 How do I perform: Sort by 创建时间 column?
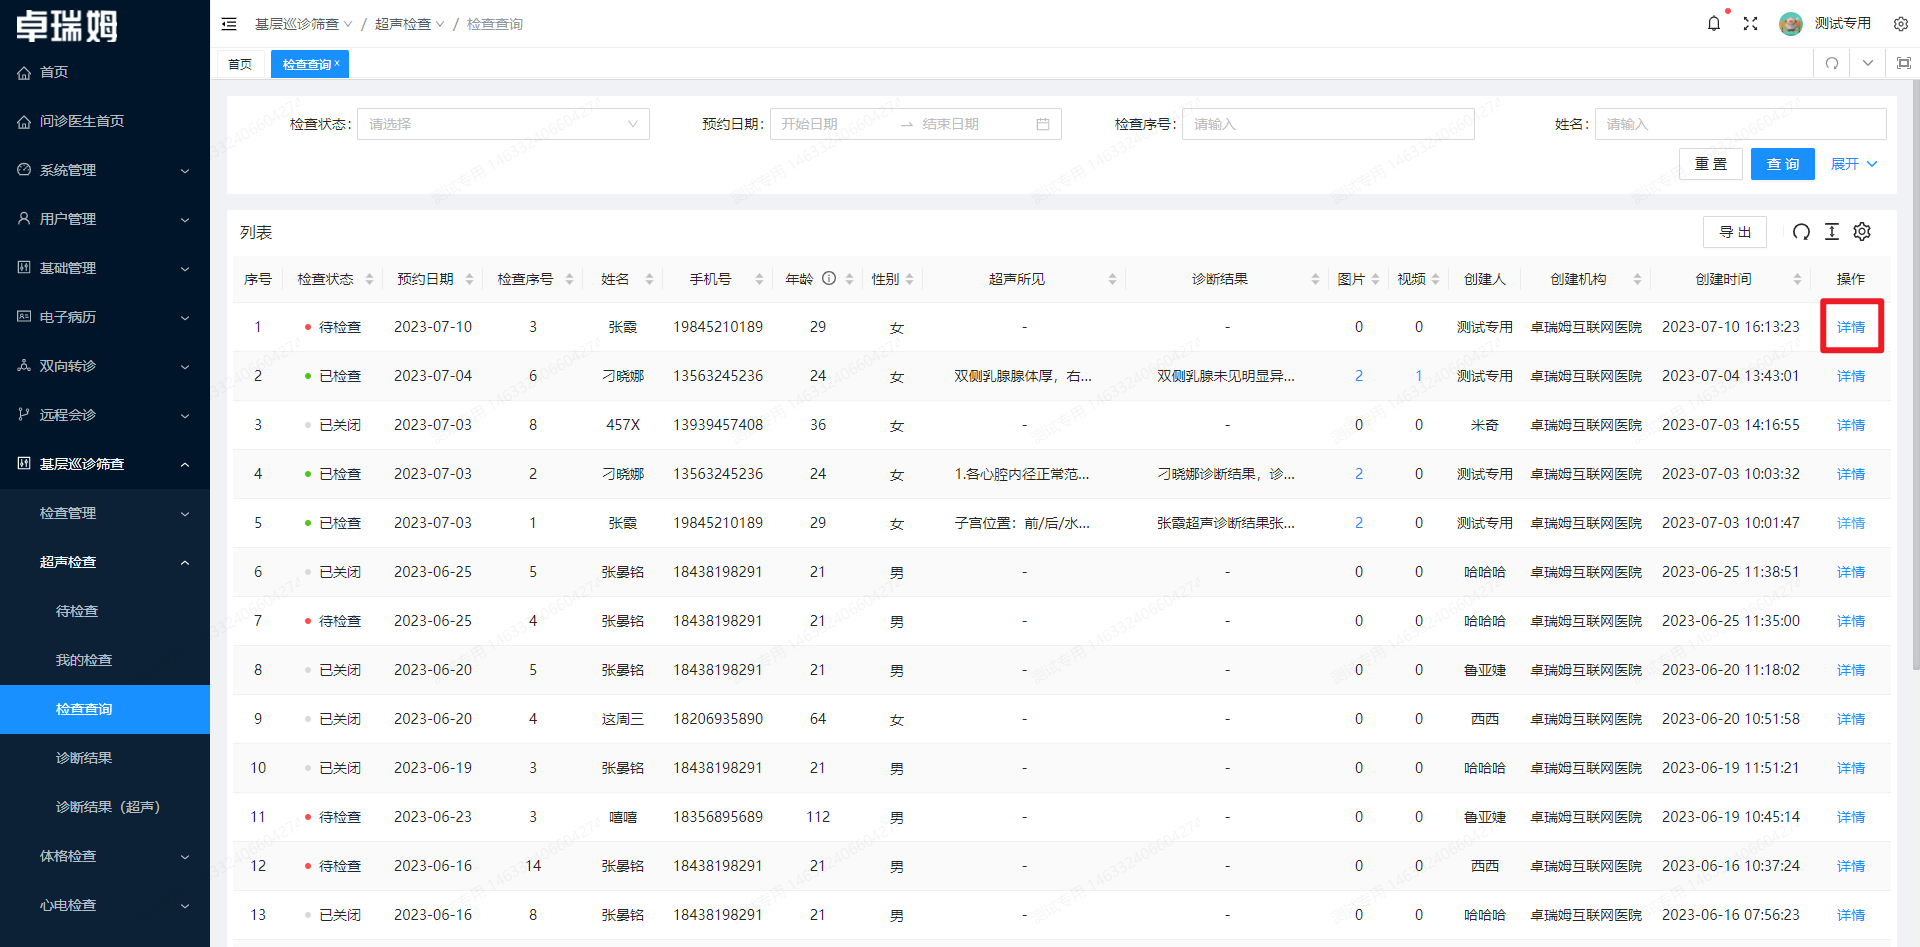coord(1797,279)
